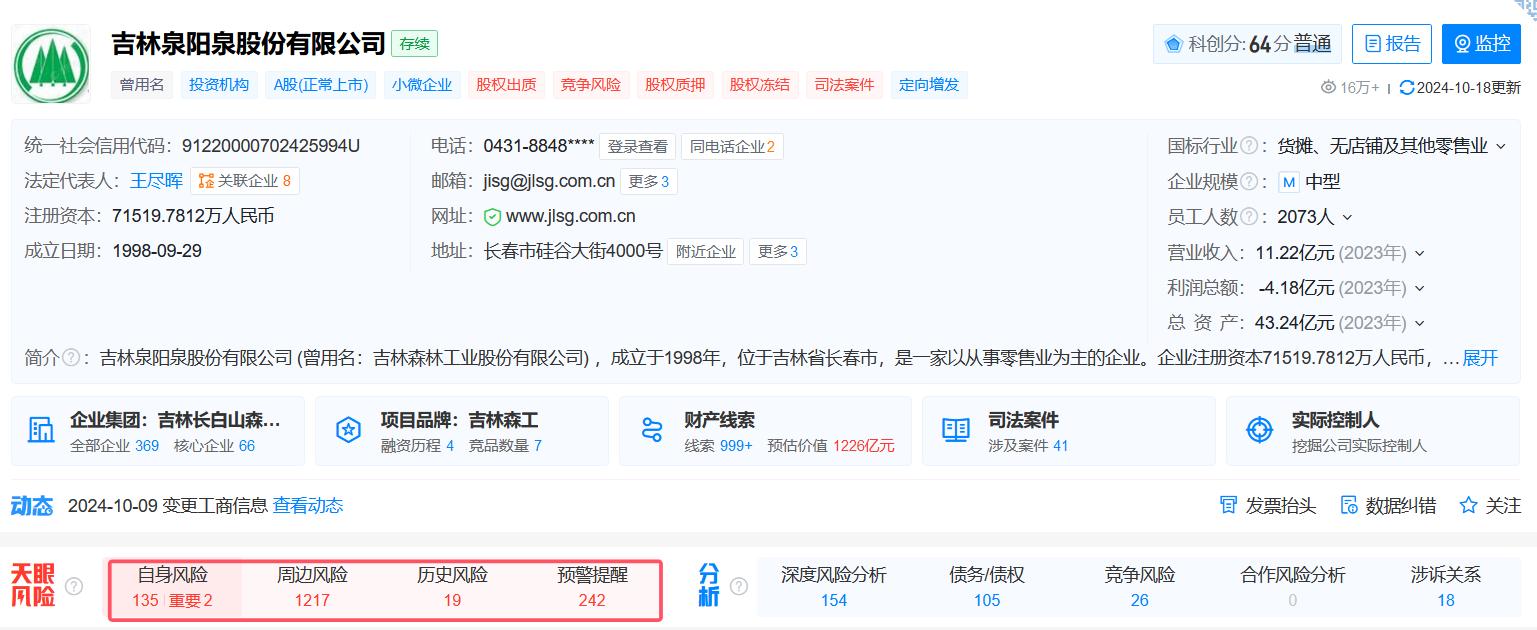Image resolution: width=1537 pixels, height=630 pixels.
Task: Click the help icon beside 分析
Action: (739, 586)
